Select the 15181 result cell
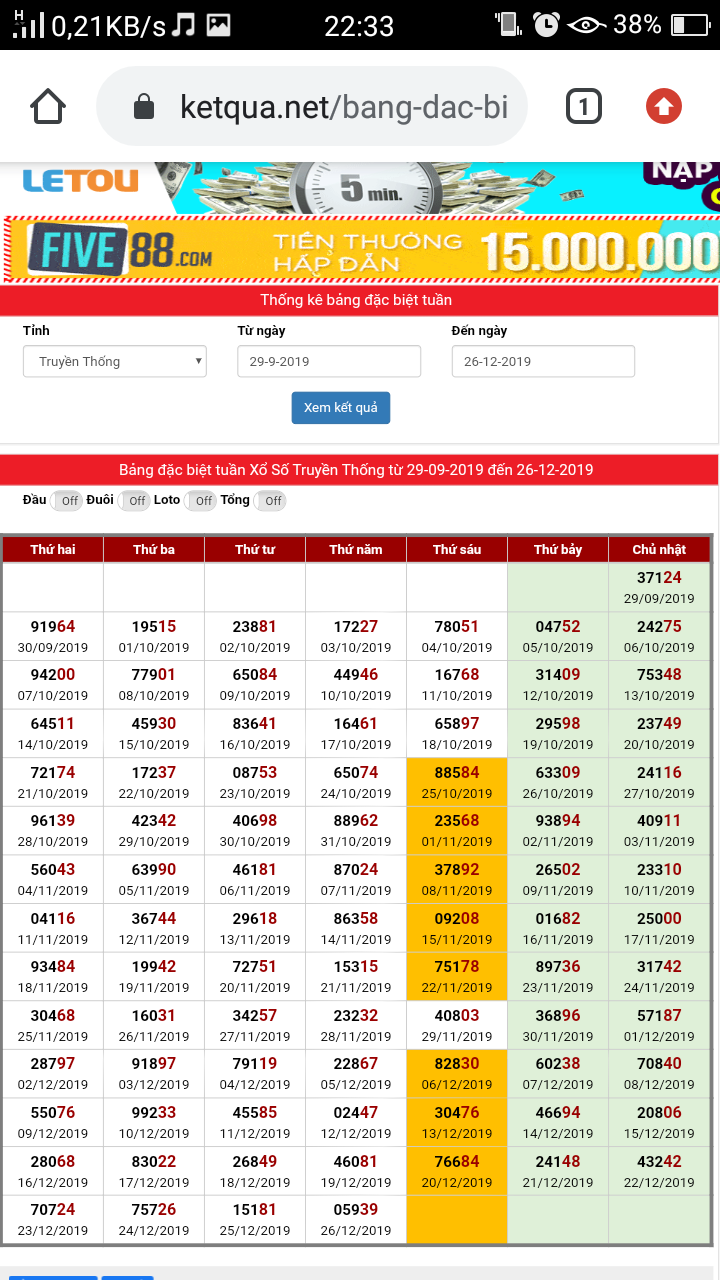This screenshot has height=1280, width=720. tap(255, 1220)
